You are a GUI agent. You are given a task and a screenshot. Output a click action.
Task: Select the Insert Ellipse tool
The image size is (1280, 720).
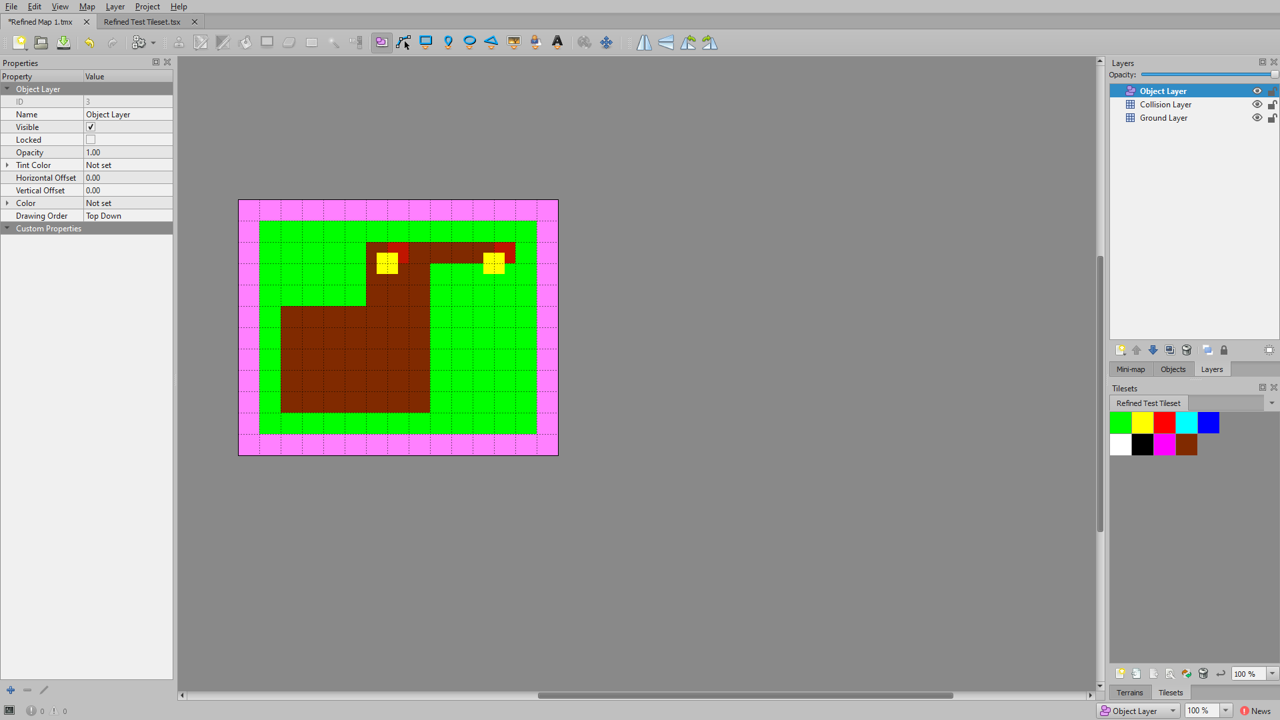point(469,42)
